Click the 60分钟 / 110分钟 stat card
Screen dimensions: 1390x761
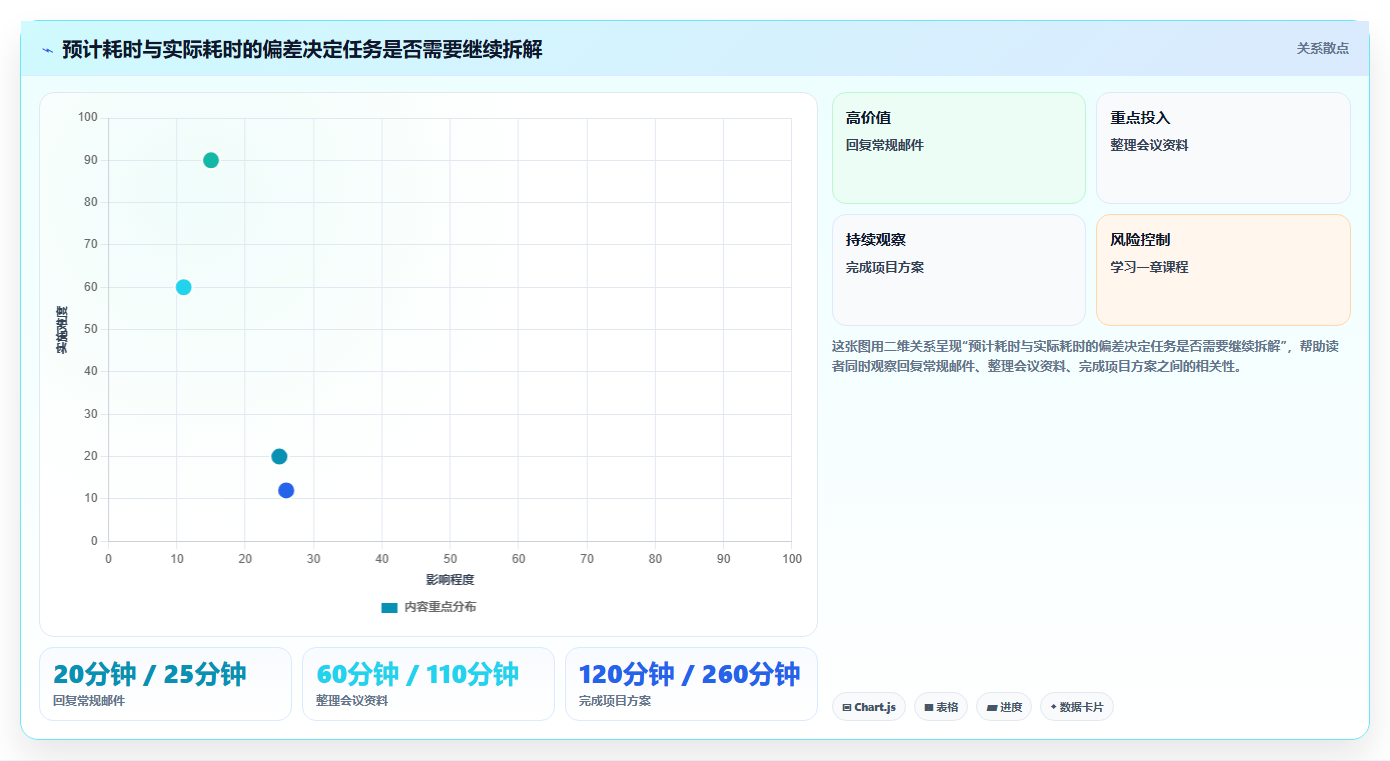(x=428, y=684)
